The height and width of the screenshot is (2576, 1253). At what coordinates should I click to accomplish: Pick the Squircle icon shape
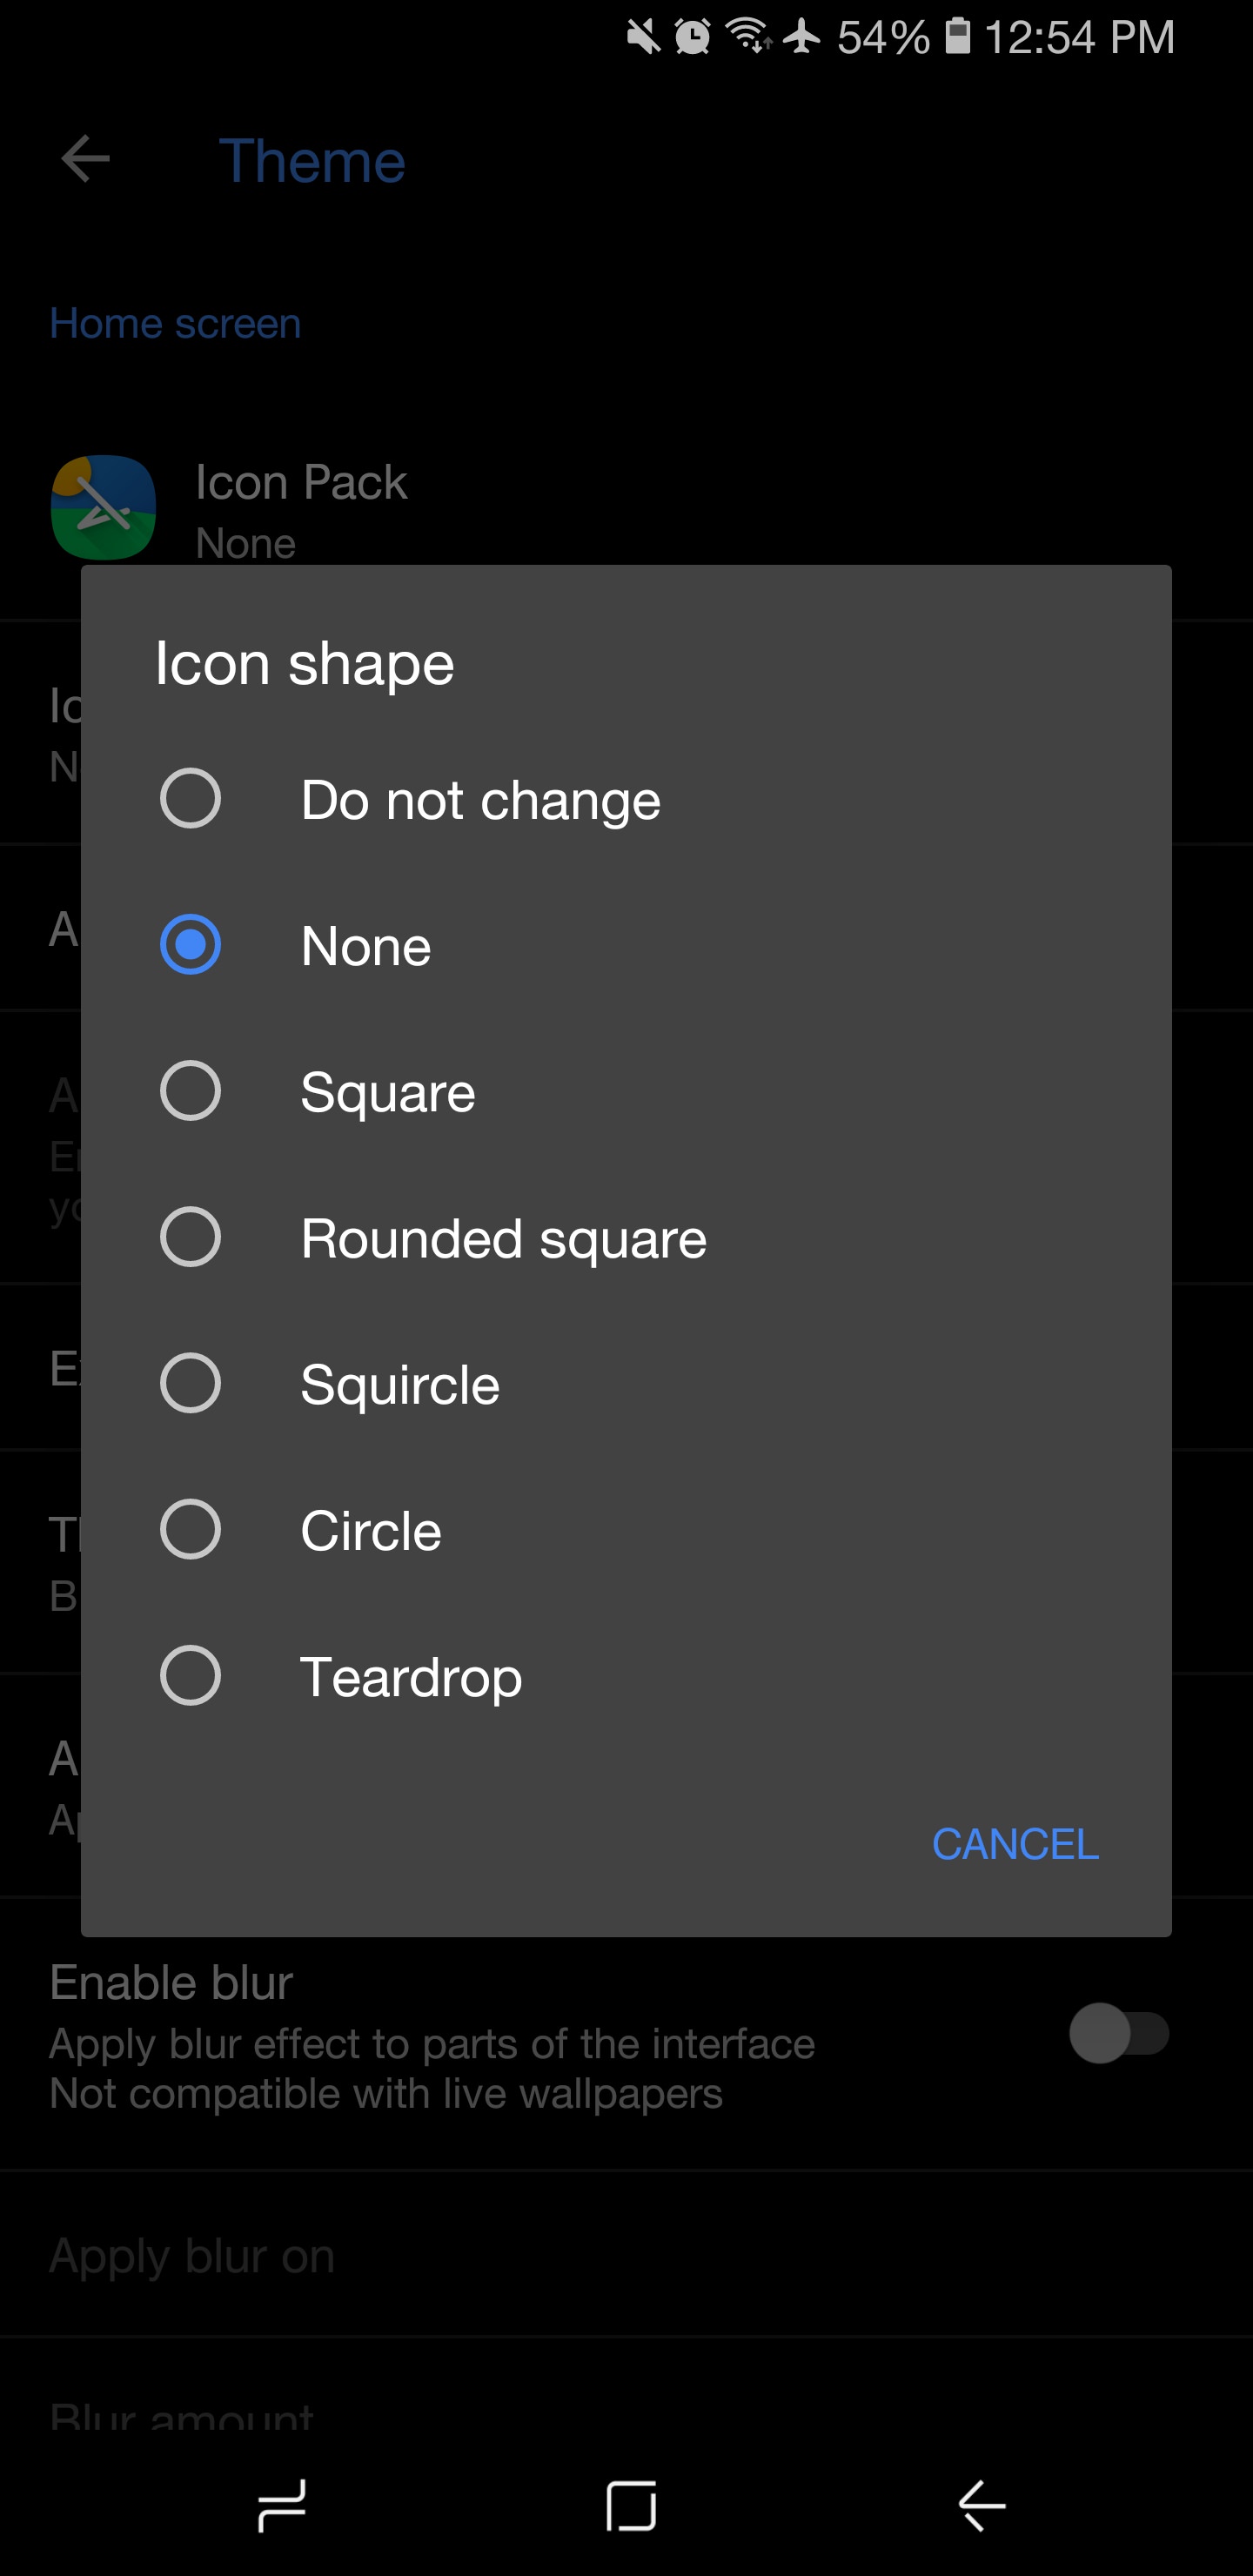tap(190, 1384)
